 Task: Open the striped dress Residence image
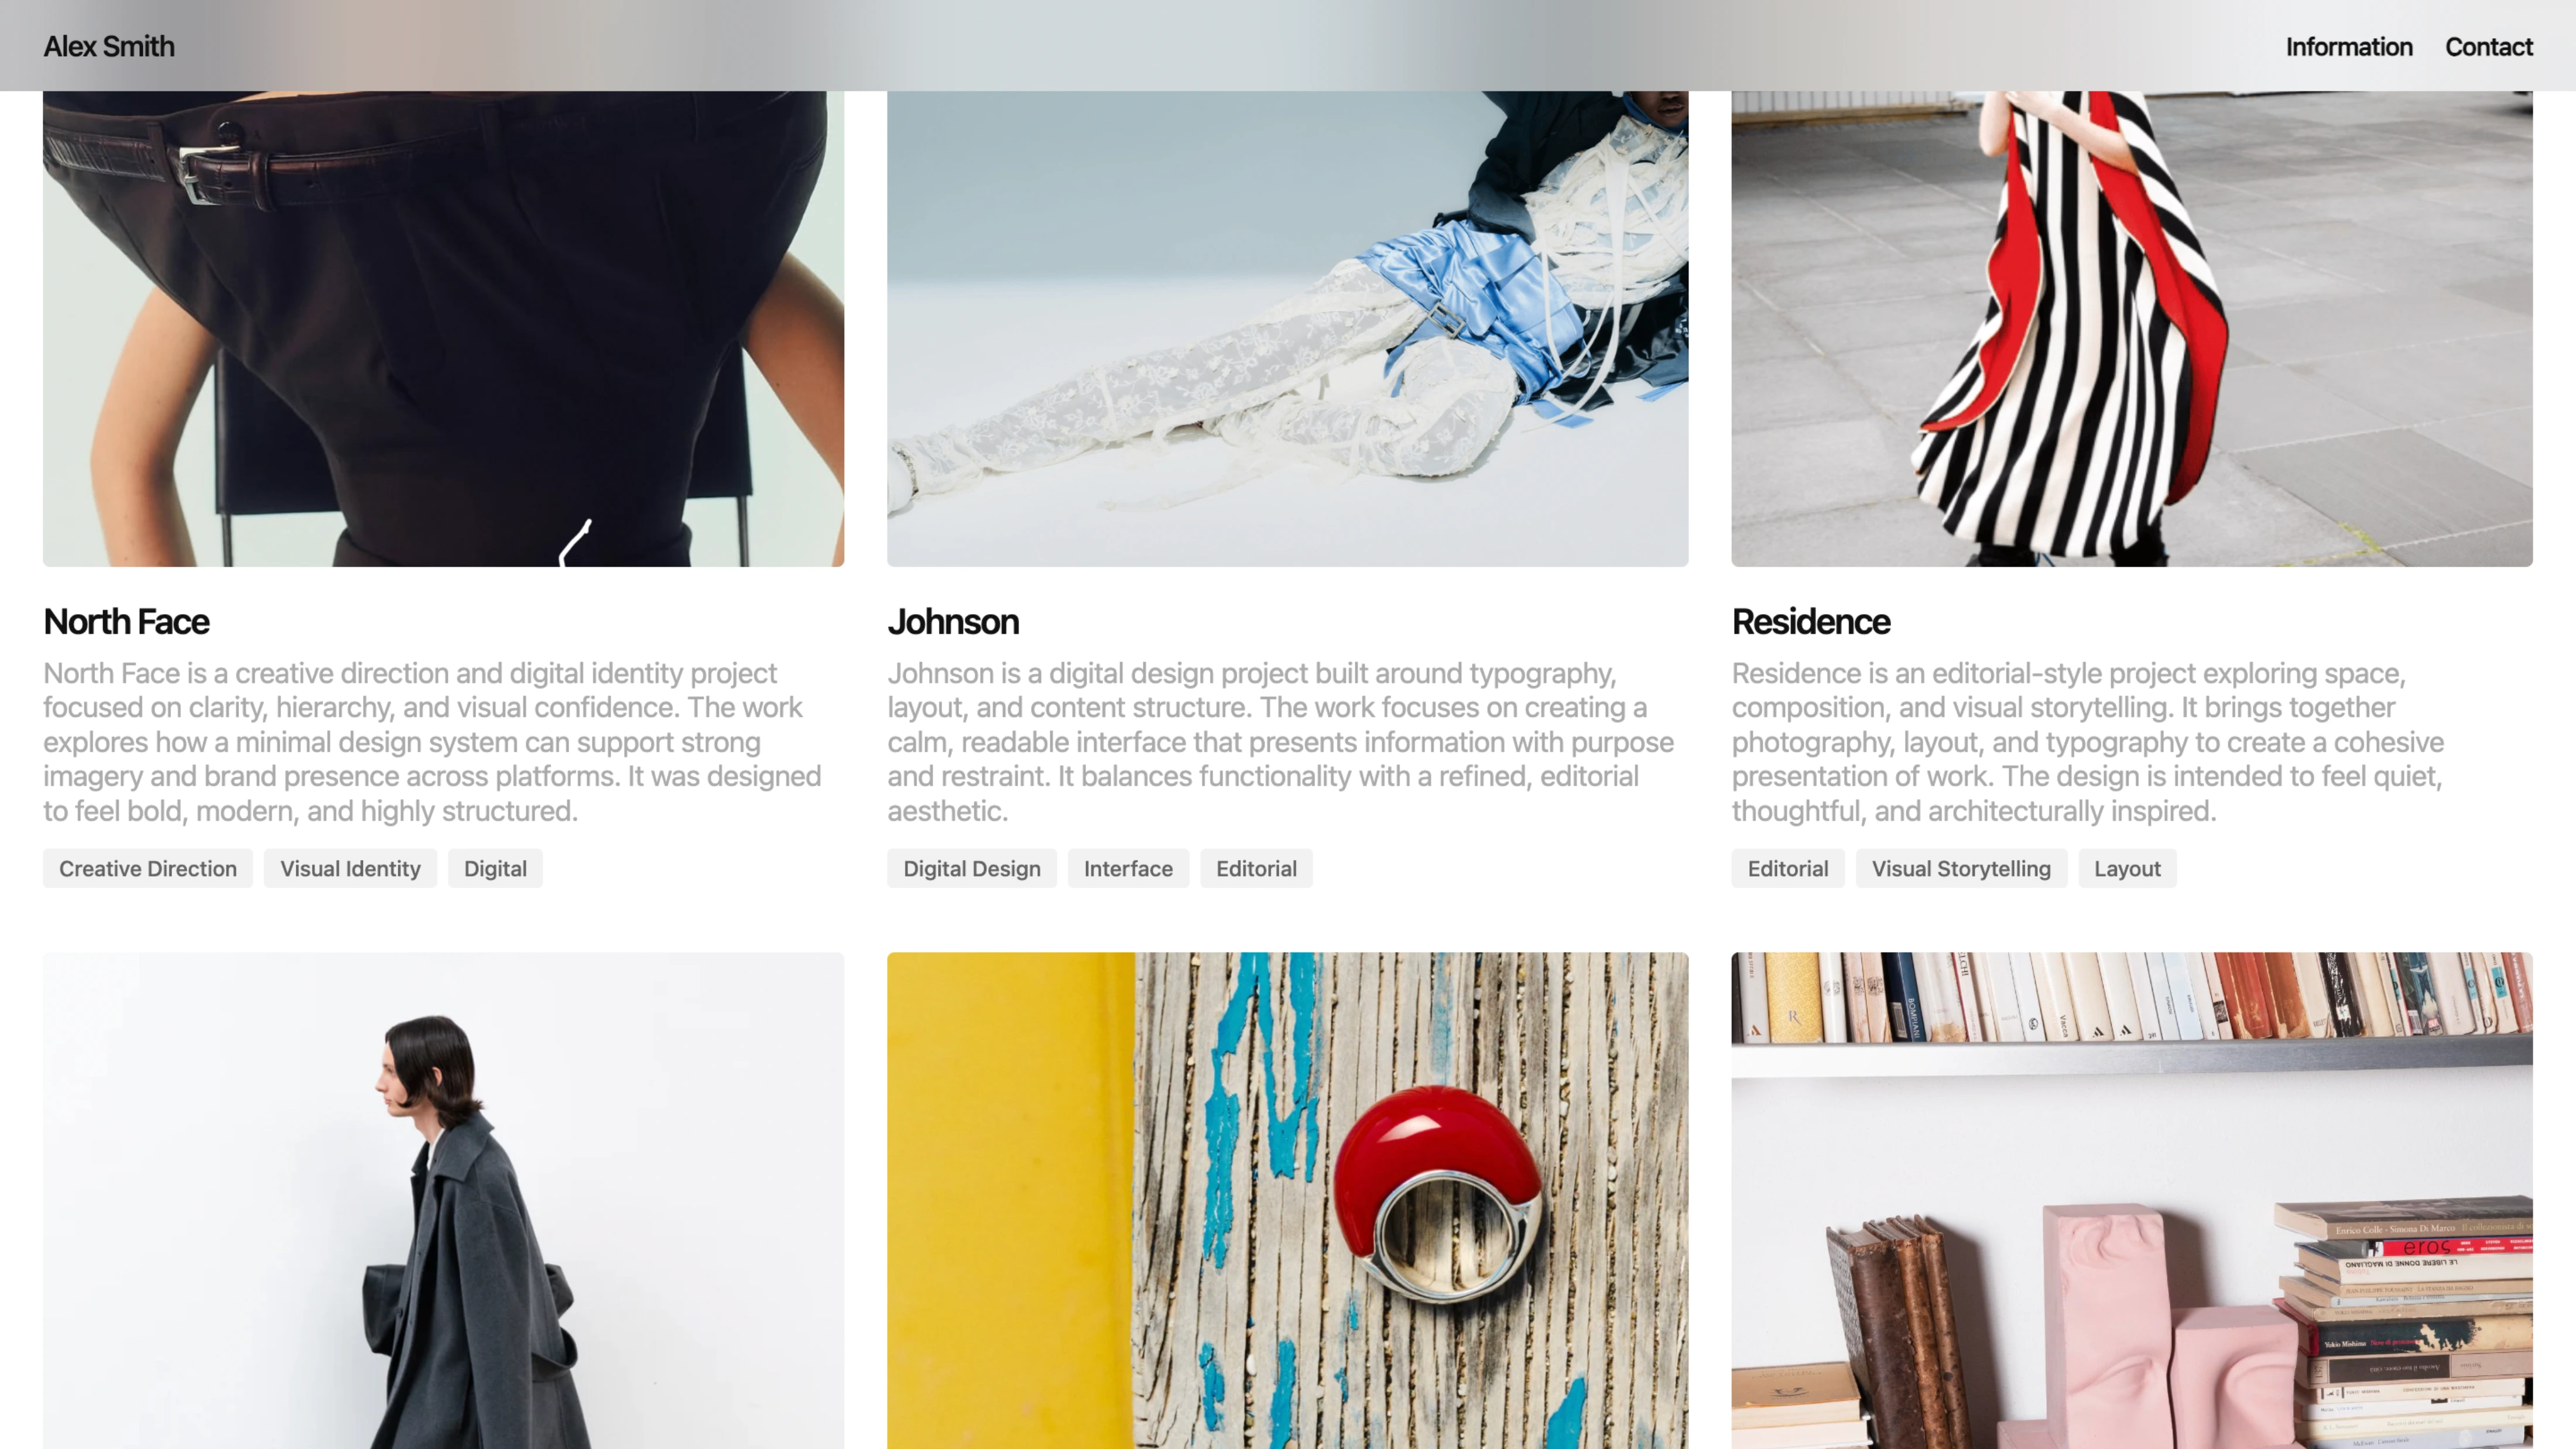coord(2132,329)
